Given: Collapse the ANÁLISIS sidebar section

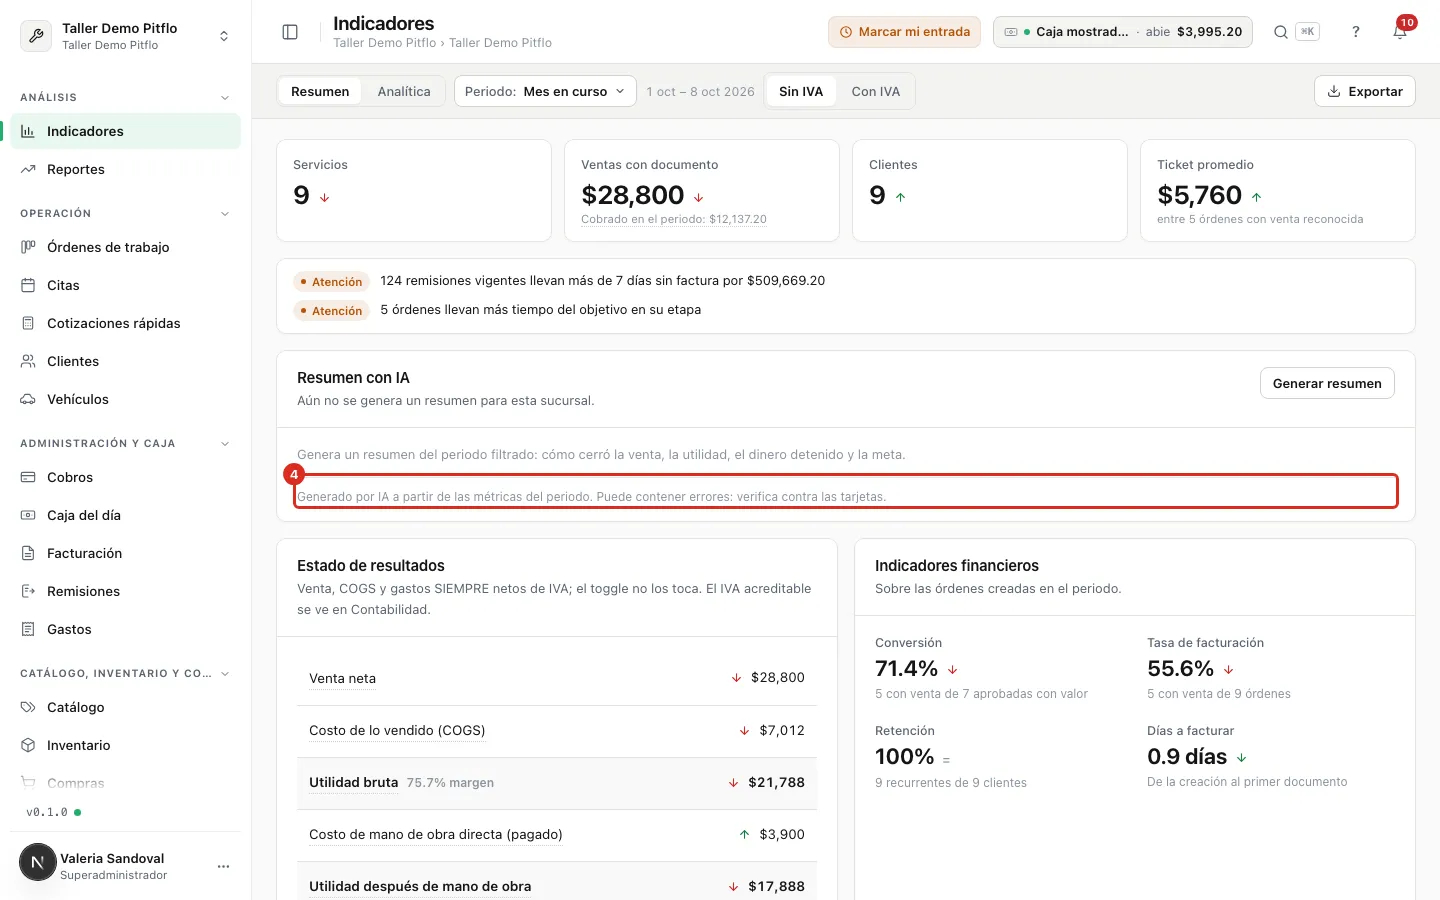Looking at the screenshot, I should click(x=225, y=97).
